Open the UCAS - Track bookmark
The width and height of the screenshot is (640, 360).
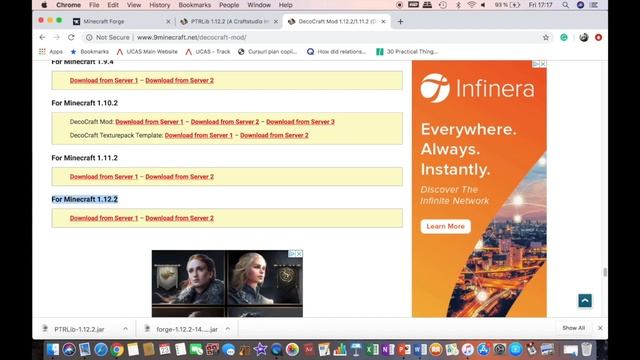coord(208,51)
